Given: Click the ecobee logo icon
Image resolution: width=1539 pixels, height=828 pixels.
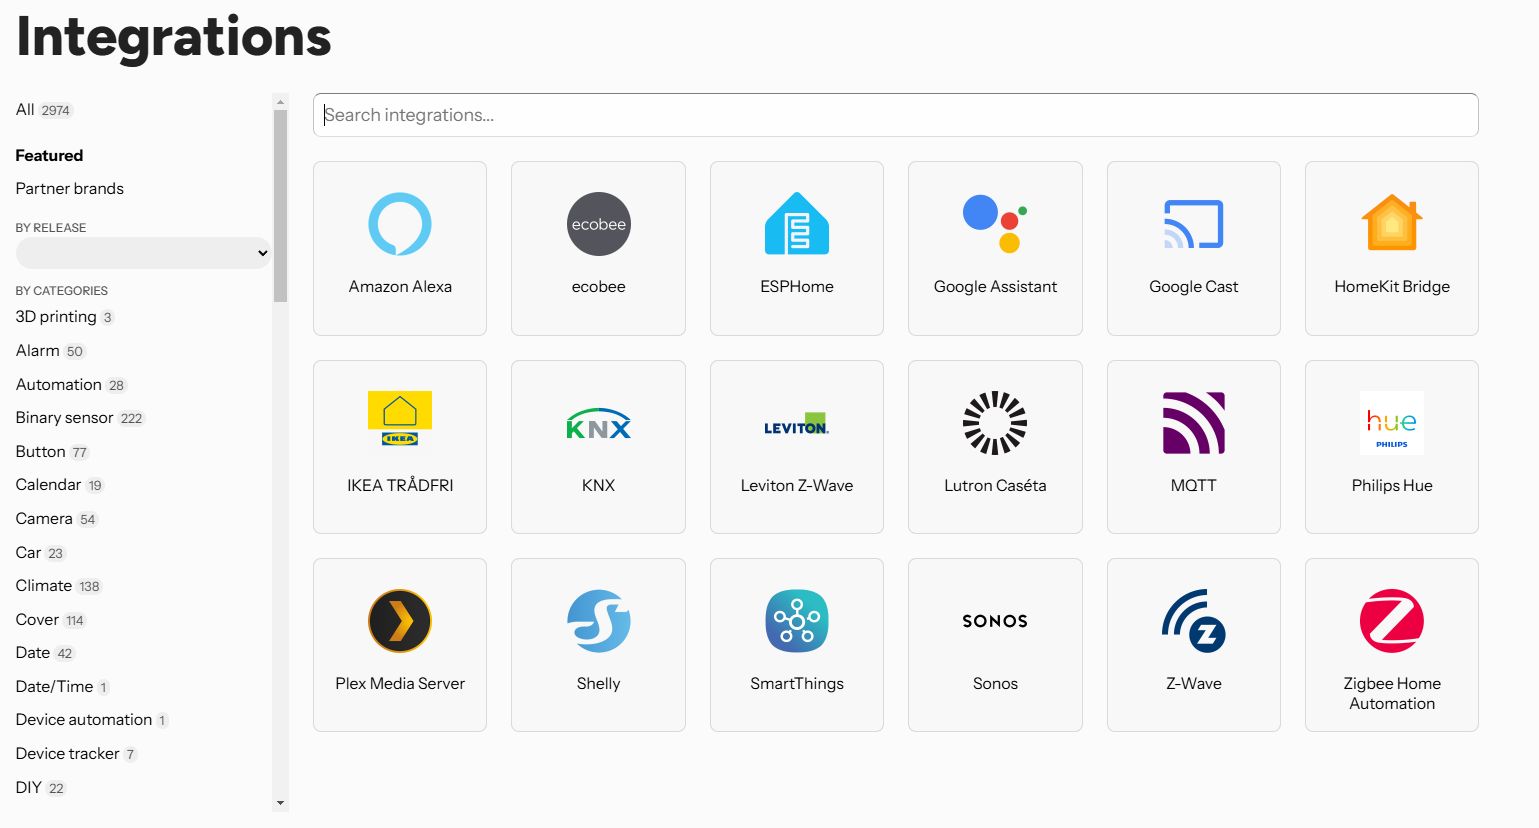Looking at the screenshot, I should [x=598, y=224].
